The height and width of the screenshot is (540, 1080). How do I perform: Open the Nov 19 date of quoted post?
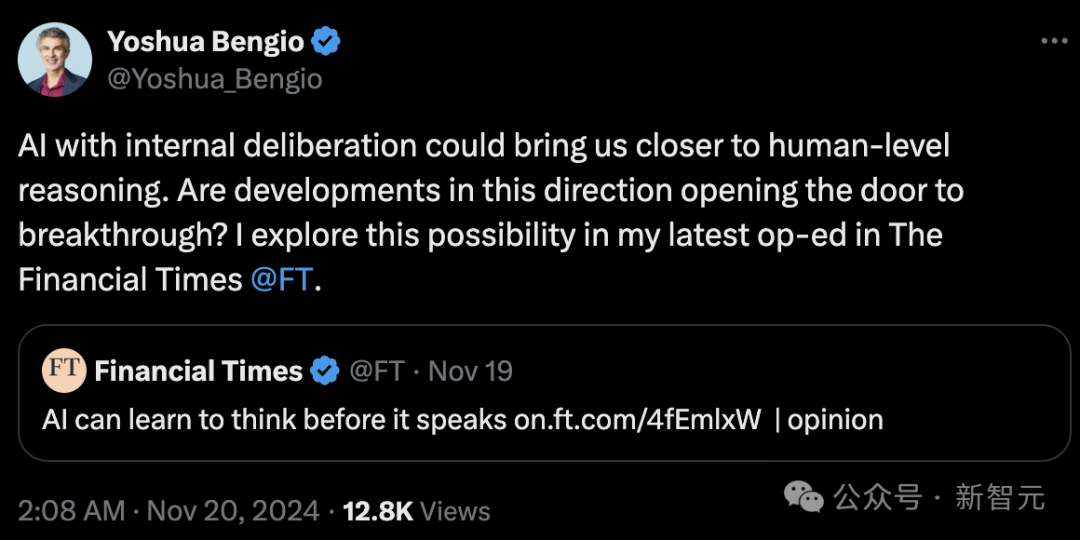(470, 372)
